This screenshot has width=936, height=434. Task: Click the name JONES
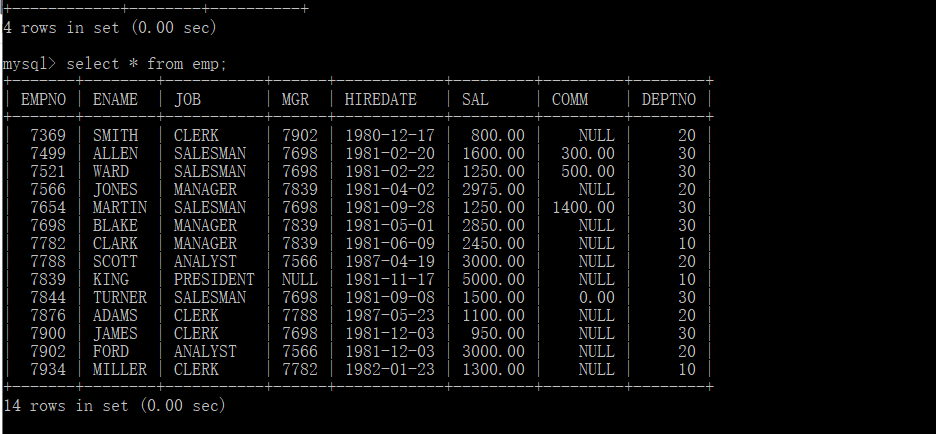click(115, 189)
